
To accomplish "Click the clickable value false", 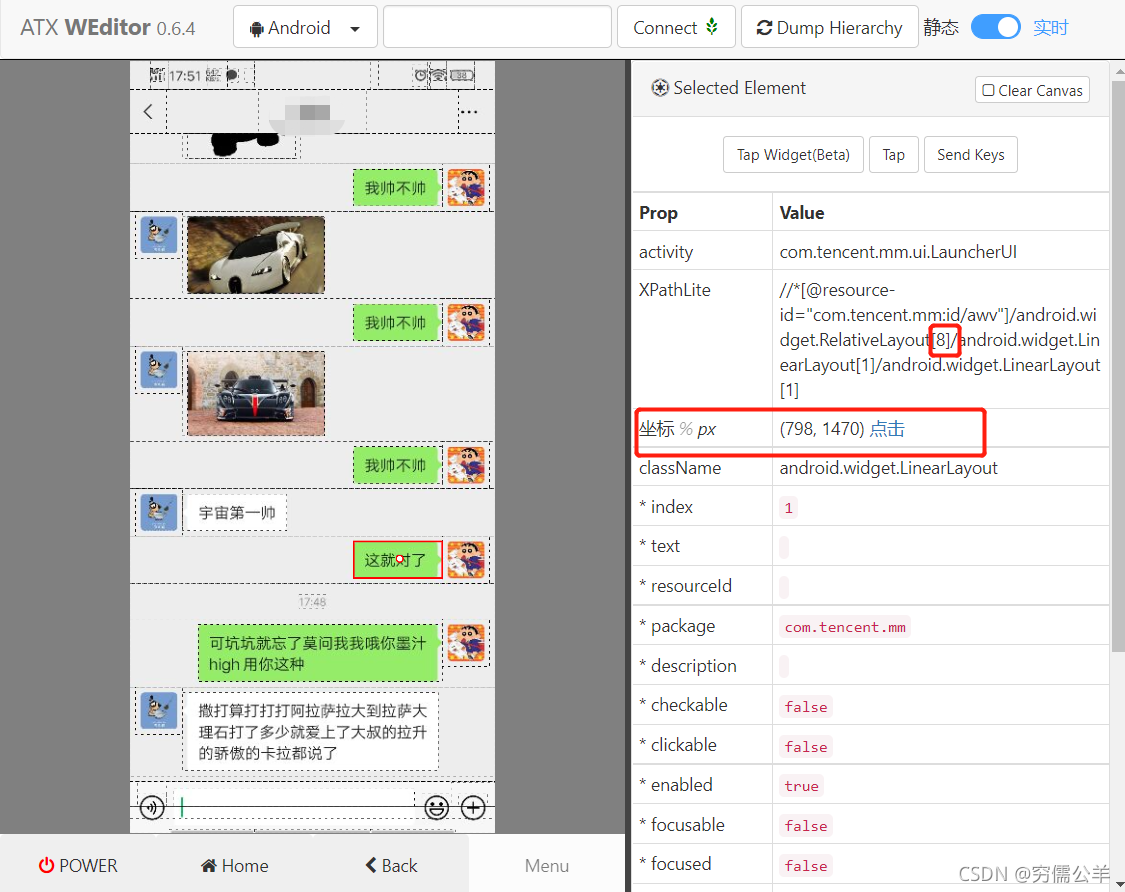I will [806, 747].
